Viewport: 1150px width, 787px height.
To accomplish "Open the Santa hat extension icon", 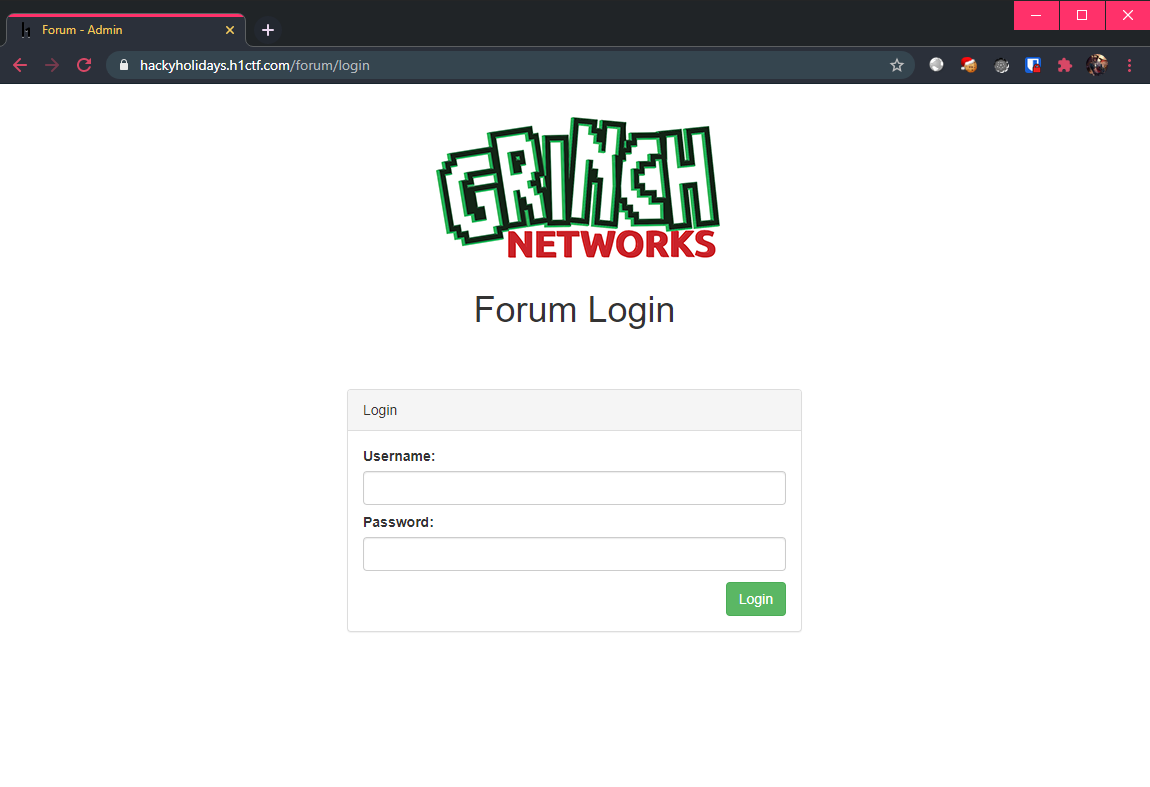I will pos(969,65).
